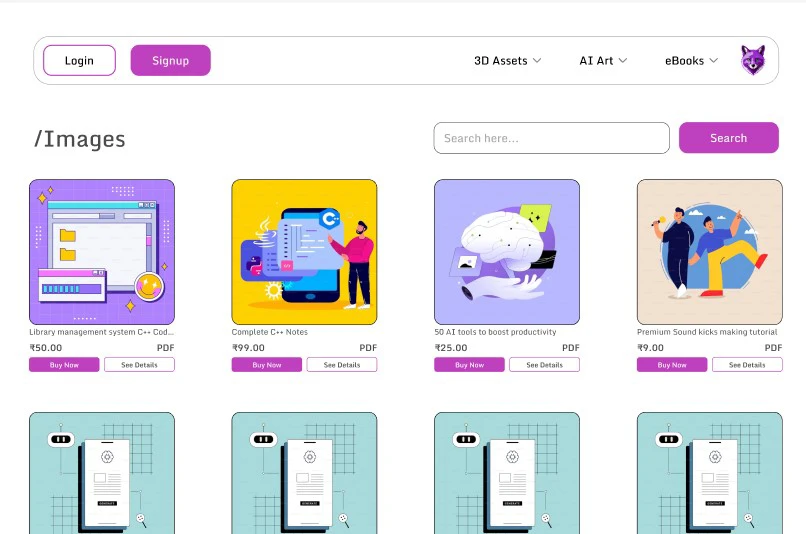
Task: Click the Signup button
Action: pyautogui.click(x=171, y=60)
